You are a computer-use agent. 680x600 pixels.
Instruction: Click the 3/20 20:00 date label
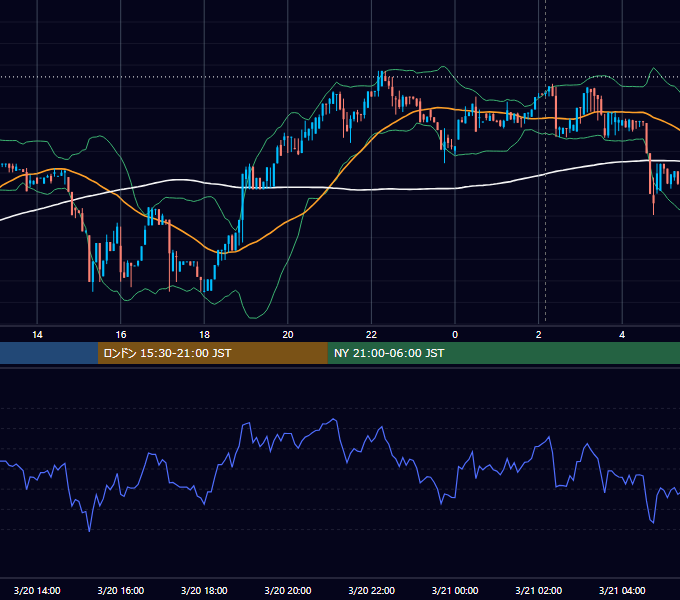[x=288, y=590]
